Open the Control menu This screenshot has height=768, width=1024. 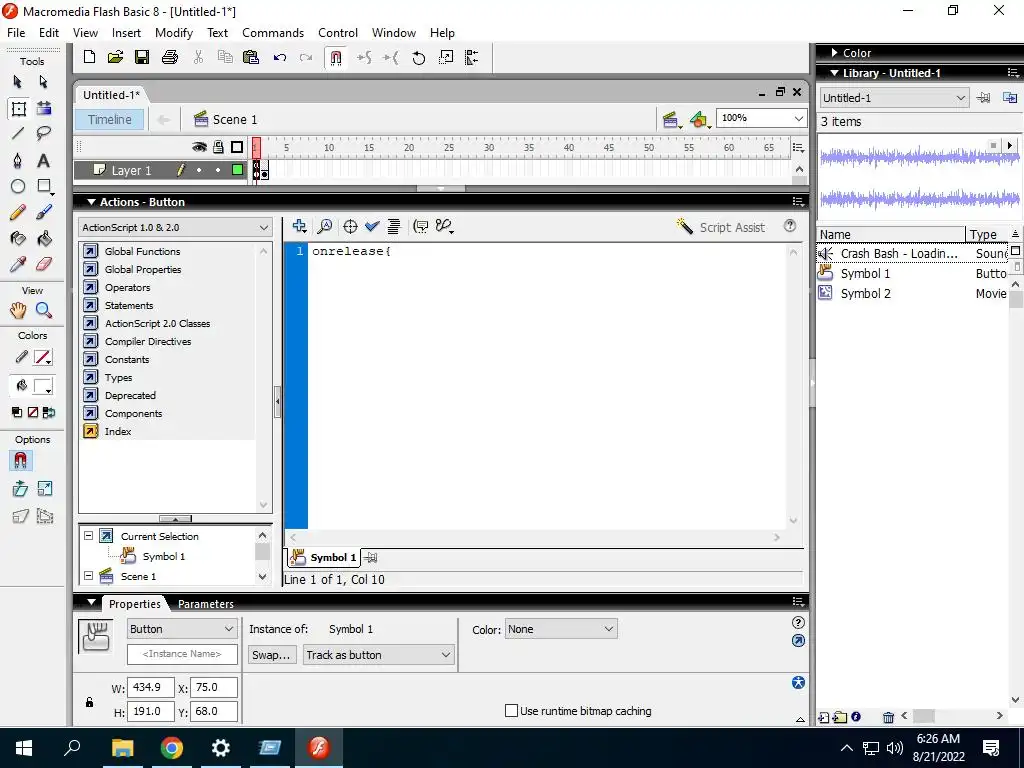pyautogui.click(x=338, y=33)
